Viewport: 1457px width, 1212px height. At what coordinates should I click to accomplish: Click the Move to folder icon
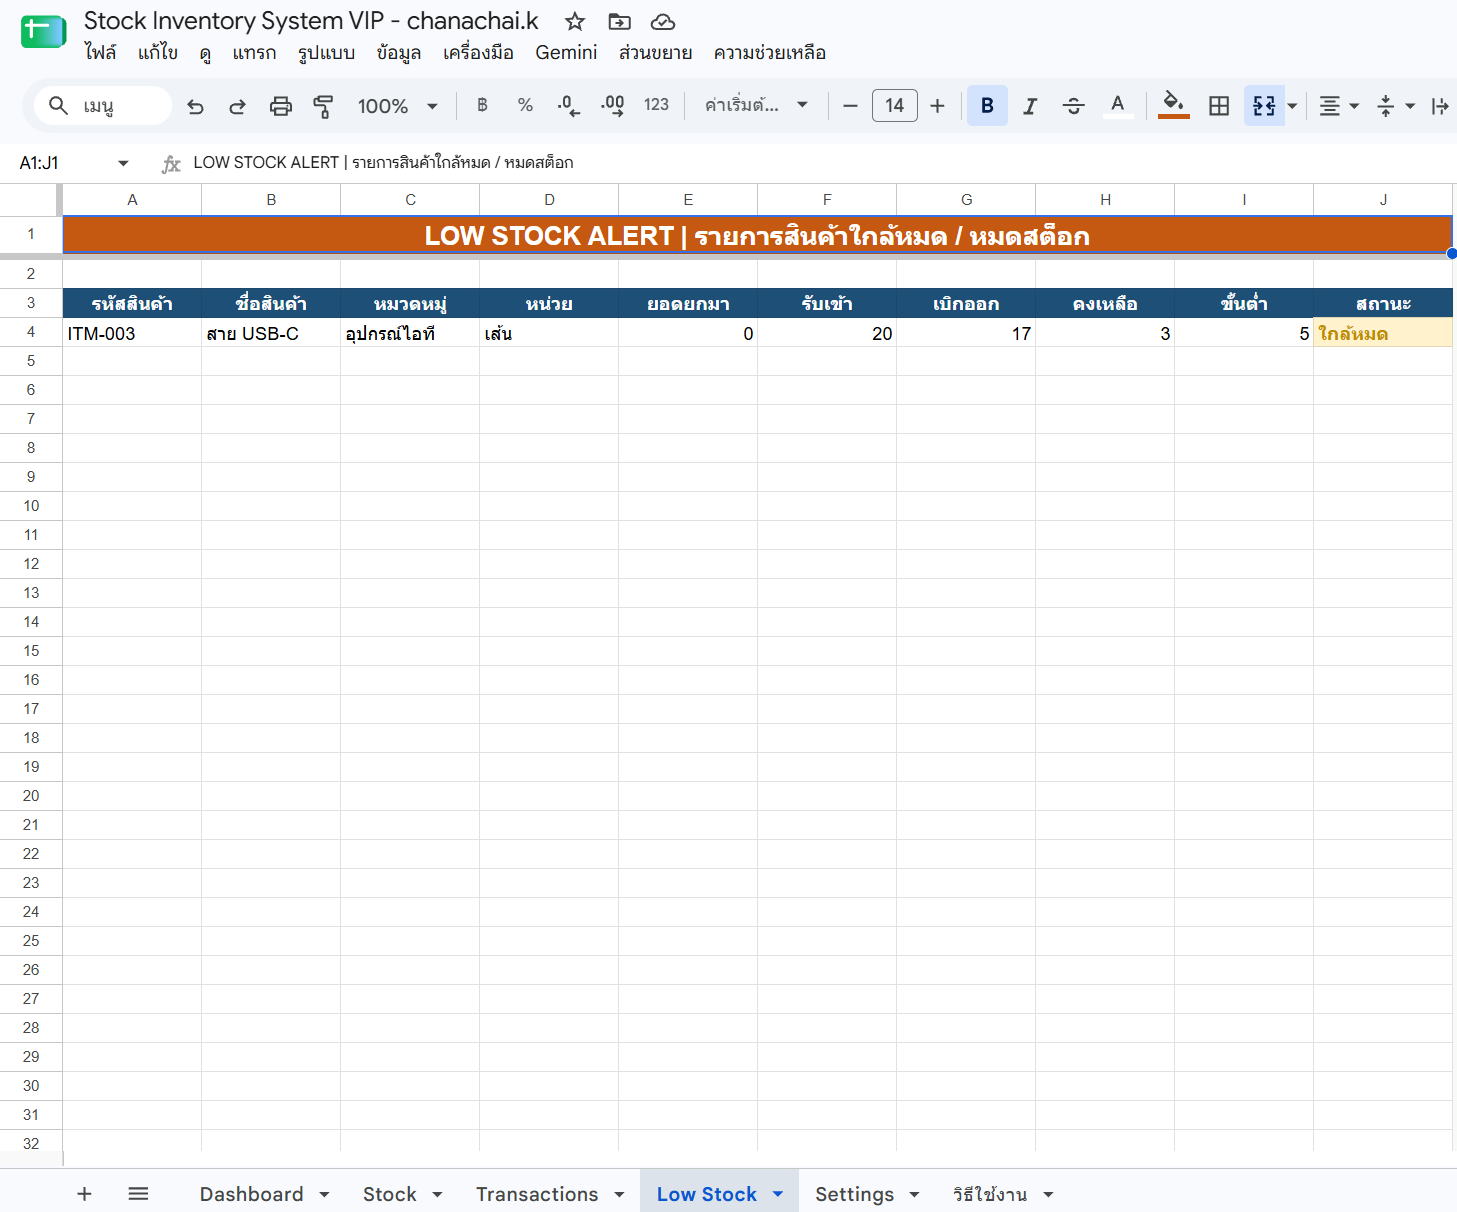(620, 21)
